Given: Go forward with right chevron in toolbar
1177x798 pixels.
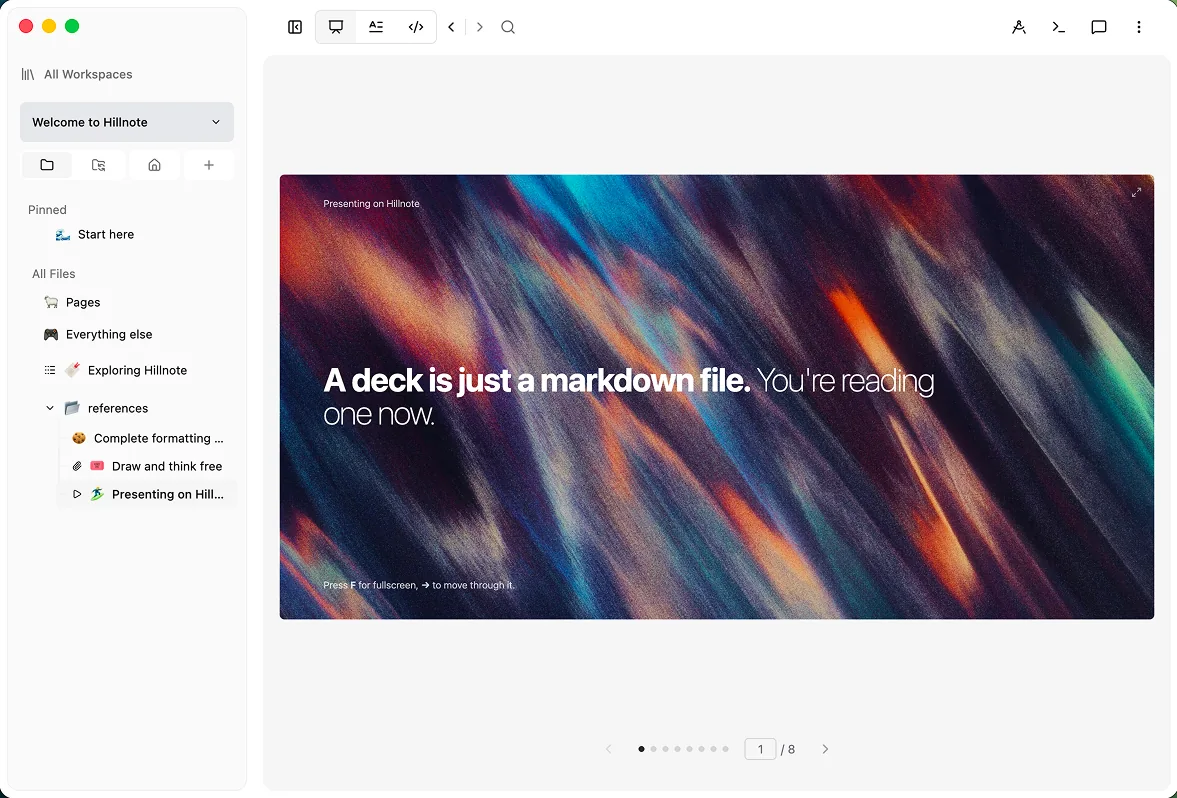Looking at the screenshot, I should click(480, 27).
